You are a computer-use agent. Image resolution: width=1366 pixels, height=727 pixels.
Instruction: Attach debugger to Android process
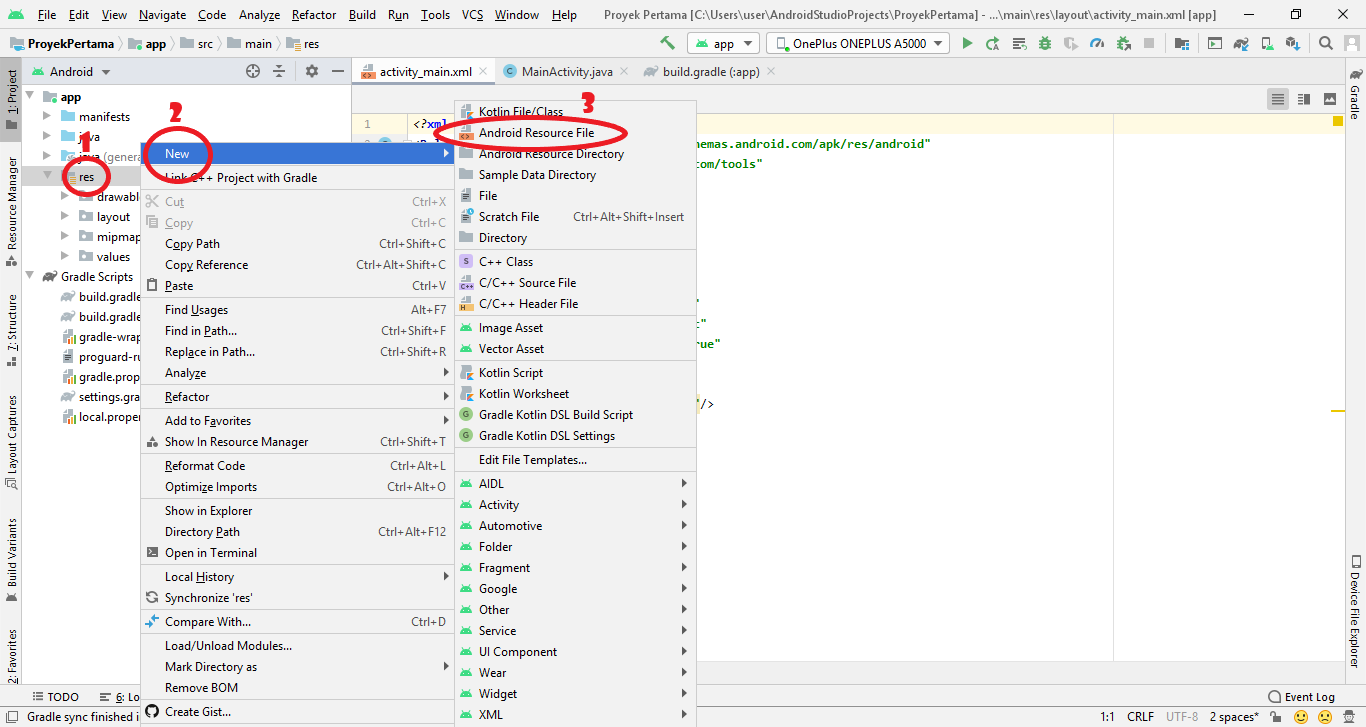pos(1125,43)
